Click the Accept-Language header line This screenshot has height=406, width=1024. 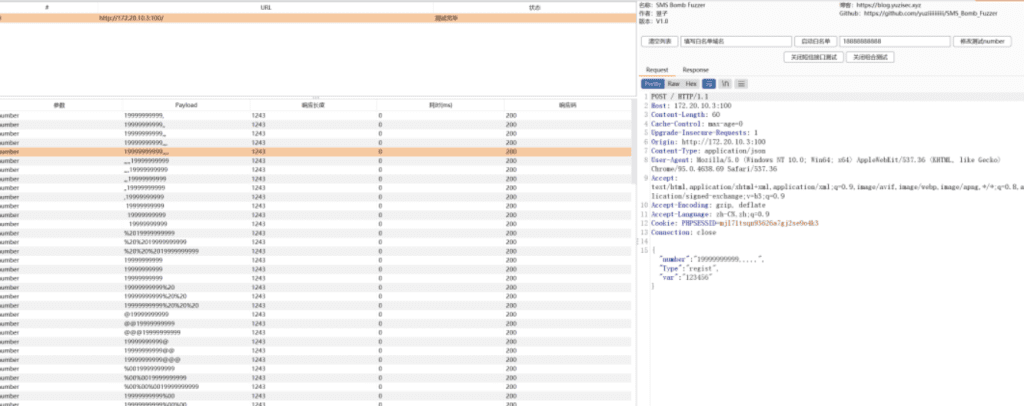711,214
